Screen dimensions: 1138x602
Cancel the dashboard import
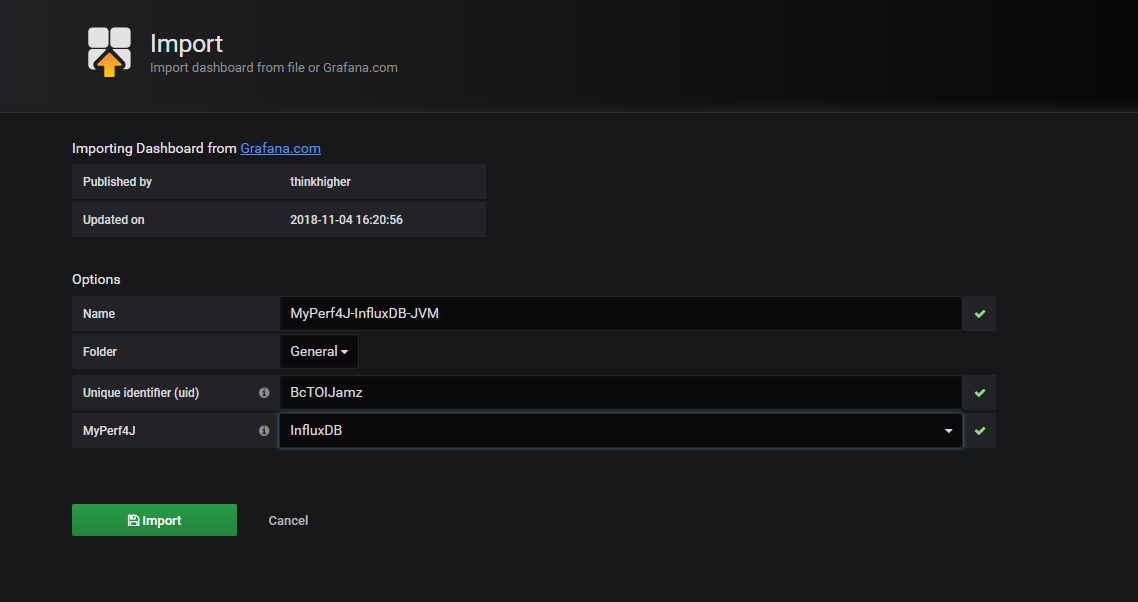[x=288, y=521]
